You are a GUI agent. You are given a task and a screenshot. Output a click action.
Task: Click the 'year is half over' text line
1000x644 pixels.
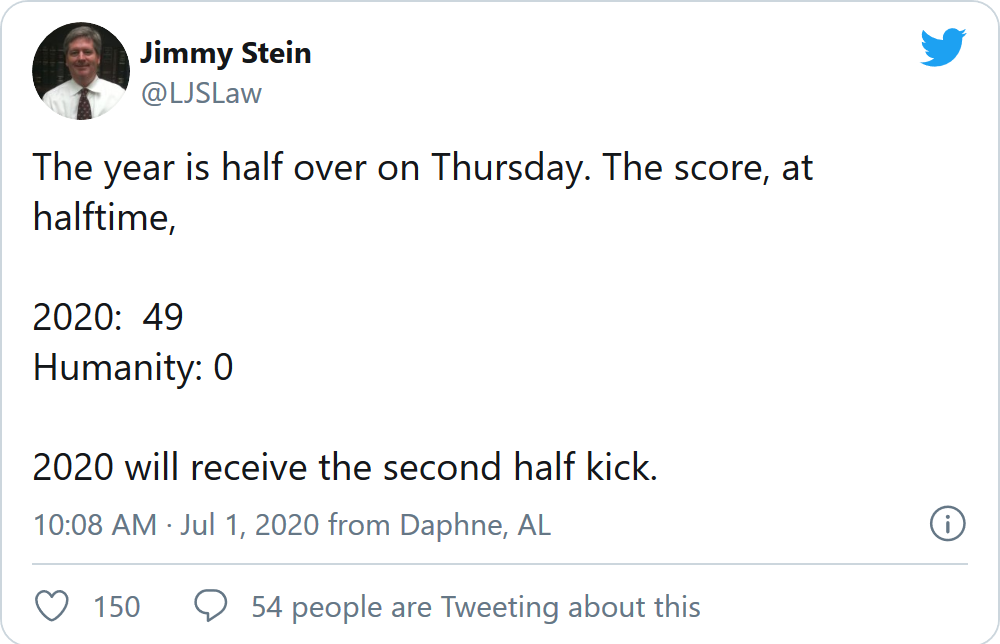click(x=423, y=168)
